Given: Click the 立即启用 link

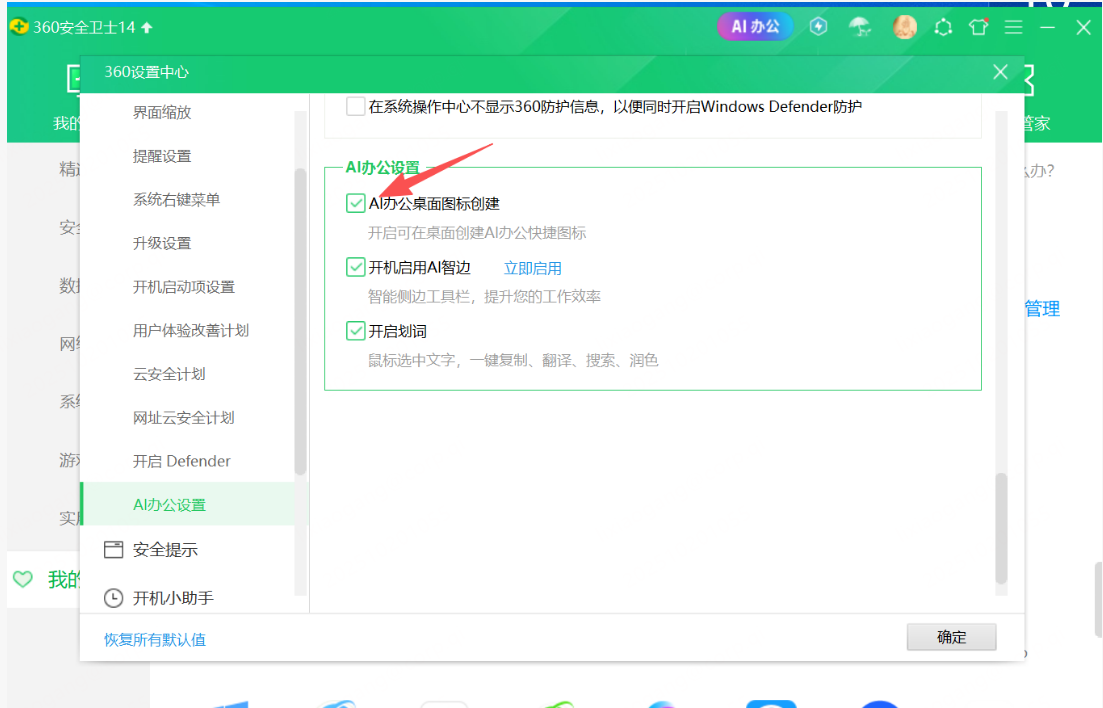Looking at the screenshot, I should click(x=533, y=268).
